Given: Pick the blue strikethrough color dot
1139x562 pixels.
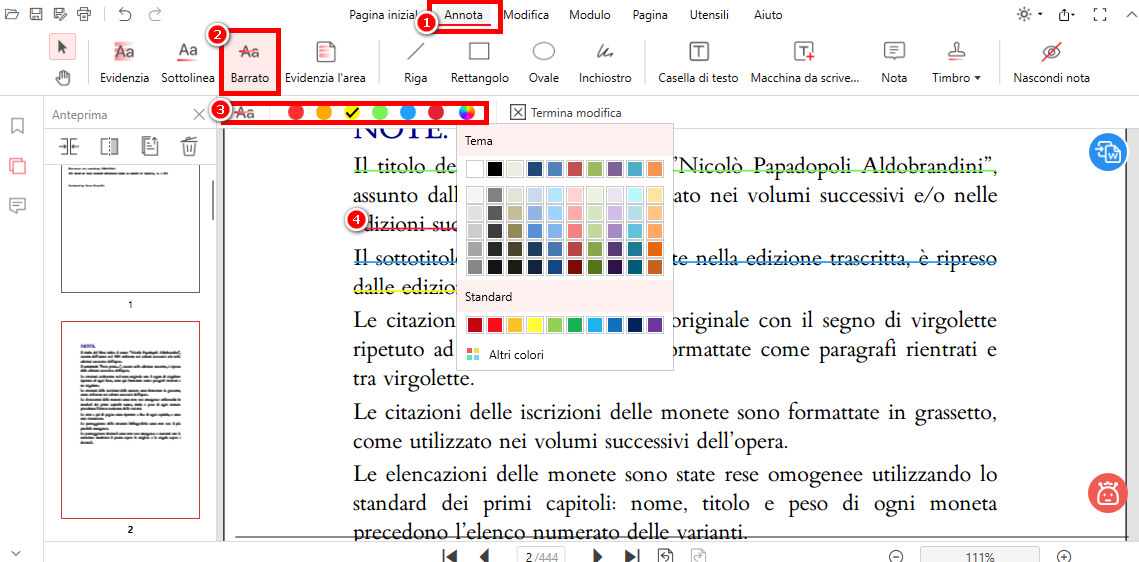Looking at the screenshot, I should (x=408, y=113).
